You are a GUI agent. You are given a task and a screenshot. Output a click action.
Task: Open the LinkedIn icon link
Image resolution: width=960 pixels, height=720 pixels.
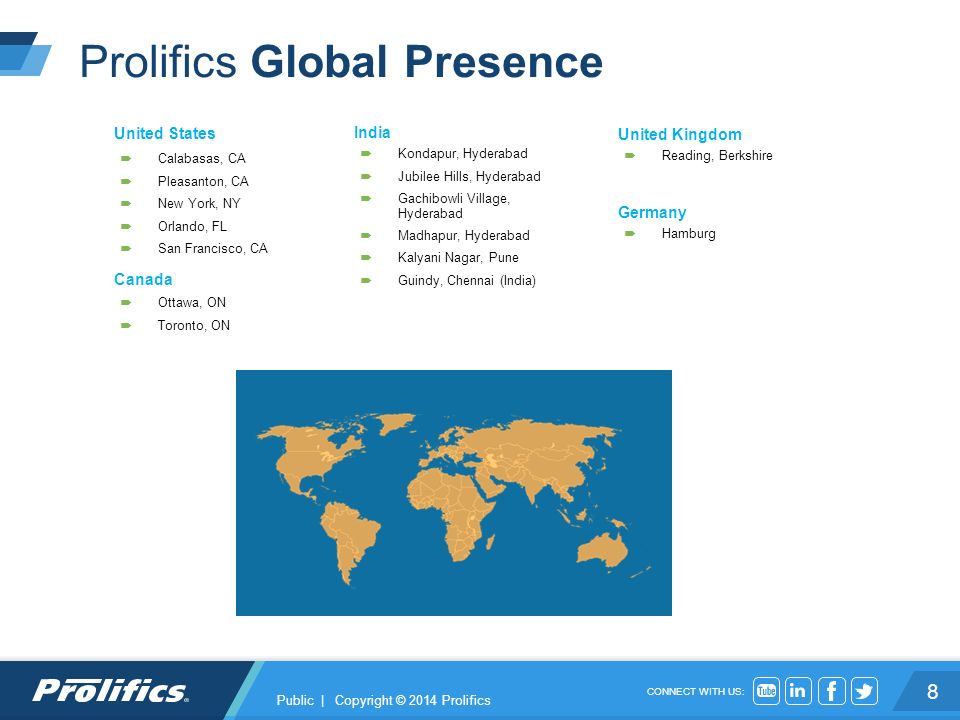coord(798,691)
